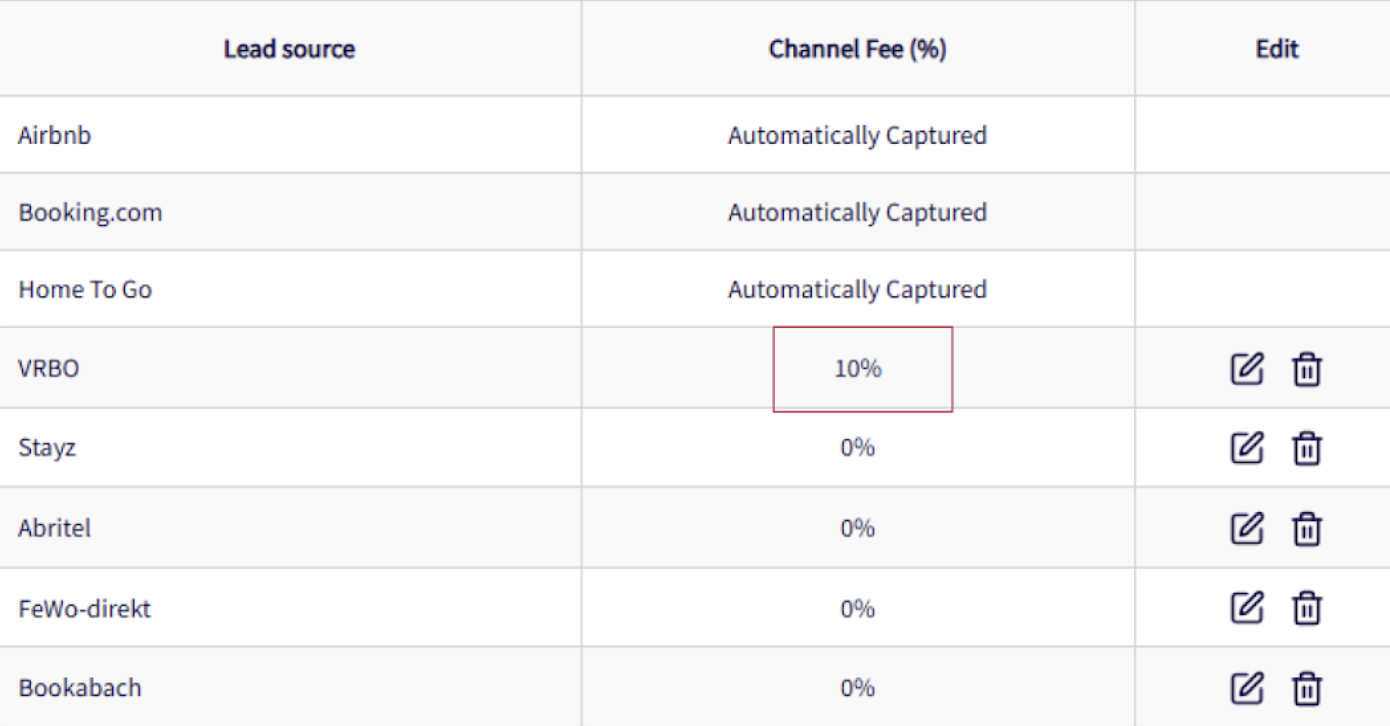Open edit for Abritel row
The height and width of the screenshot is (726, 1390).
tap(1246, 528)
